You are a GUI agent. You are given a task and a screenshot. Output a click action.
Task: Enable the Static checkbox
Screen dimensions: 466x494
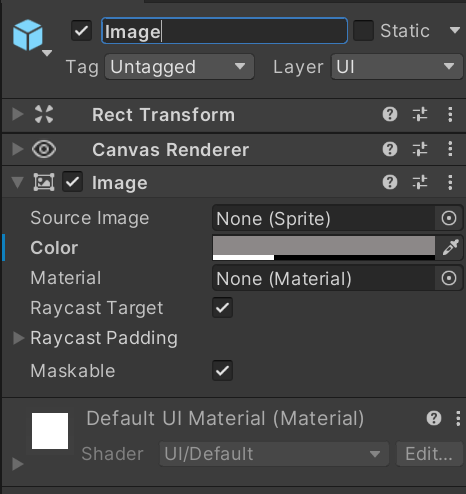pos(363,31)
